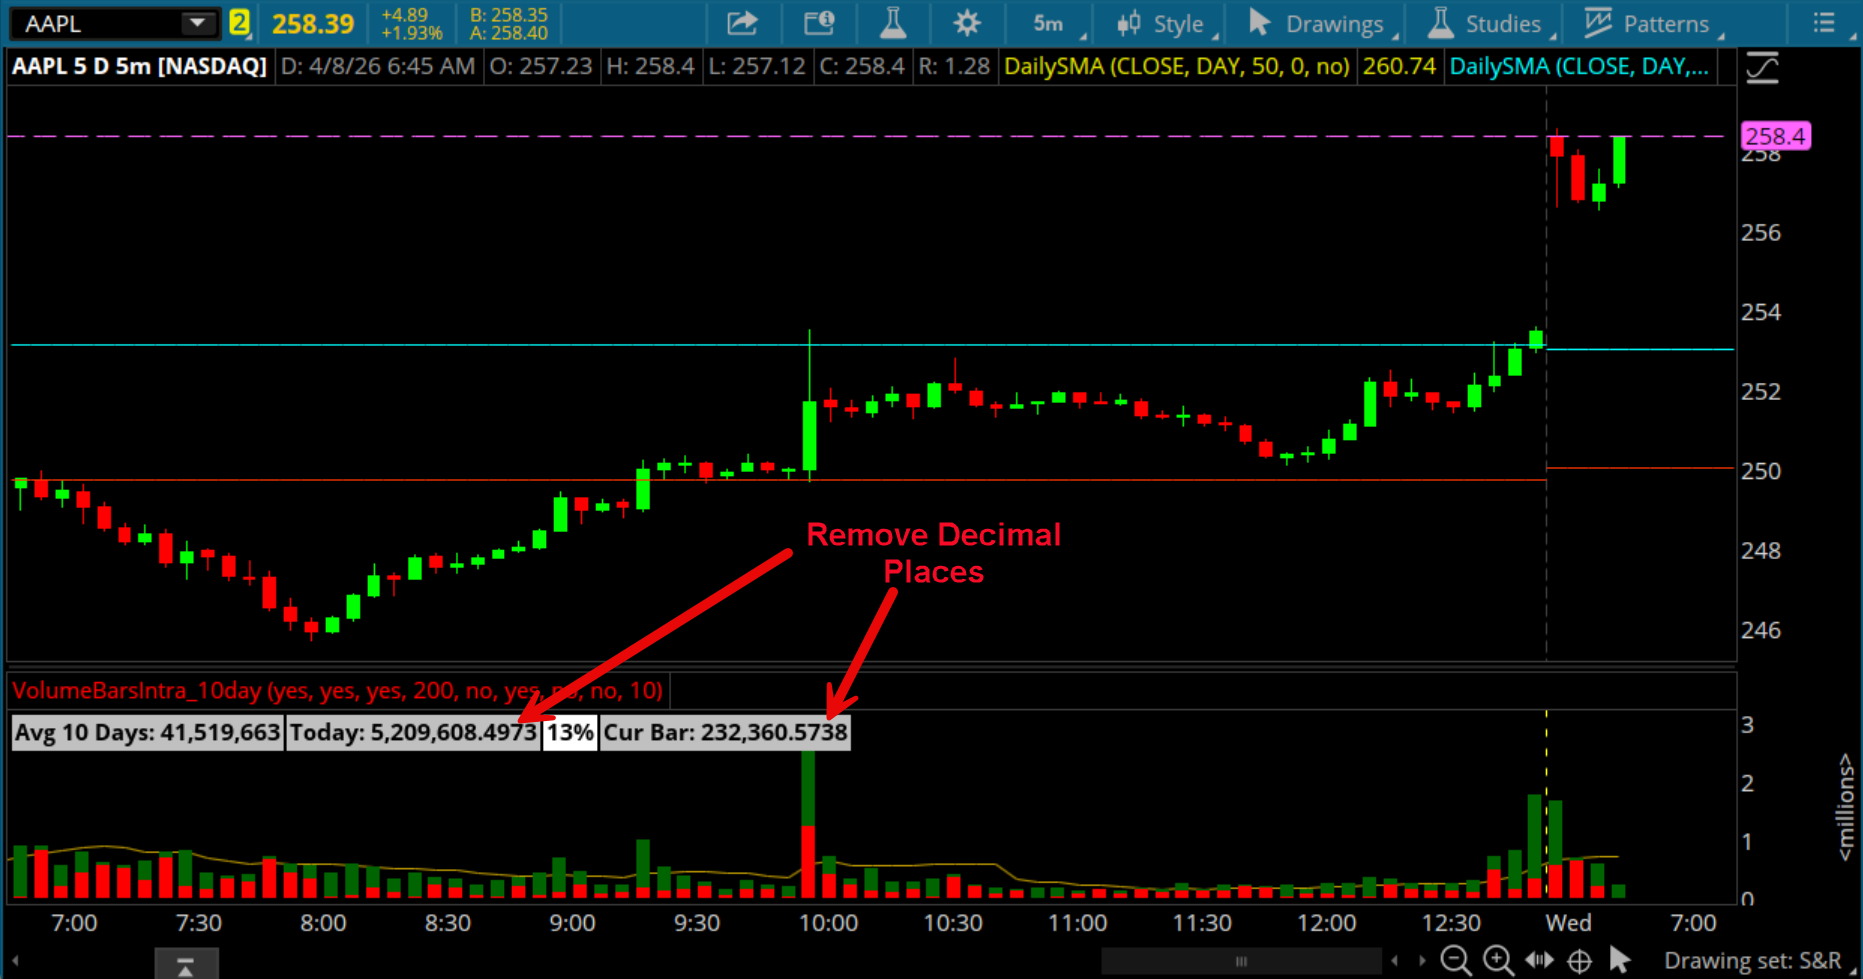1863x979 pixels.
Task: Click the 13% volume percentage label
Action: (x=570, y=732)
